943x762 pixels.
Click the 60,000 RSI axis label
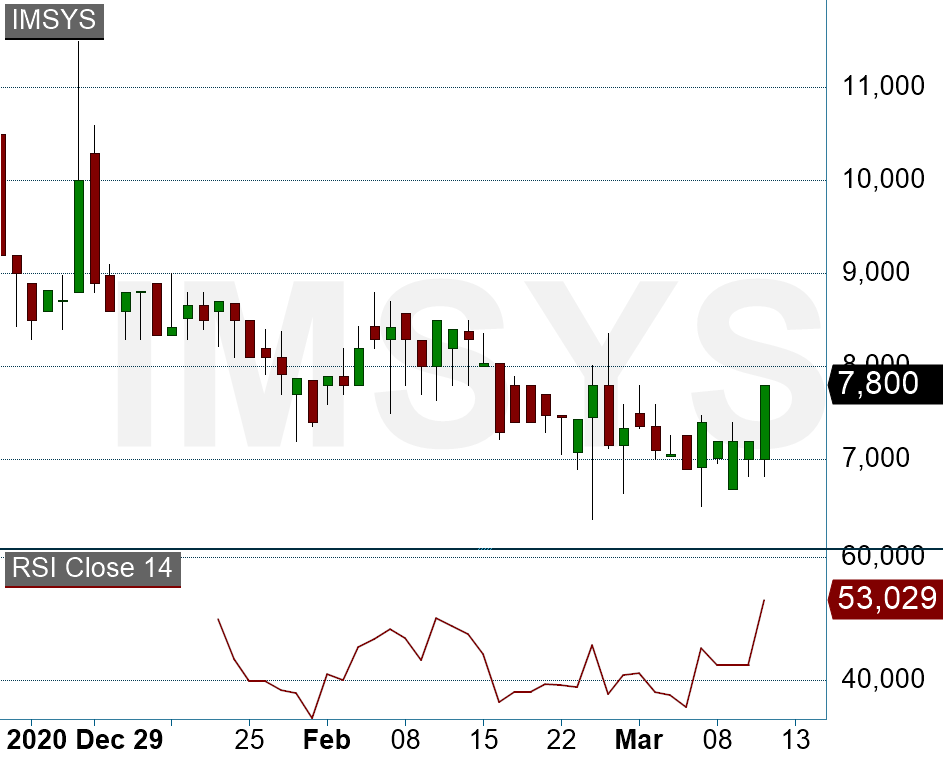click(883, 556)
